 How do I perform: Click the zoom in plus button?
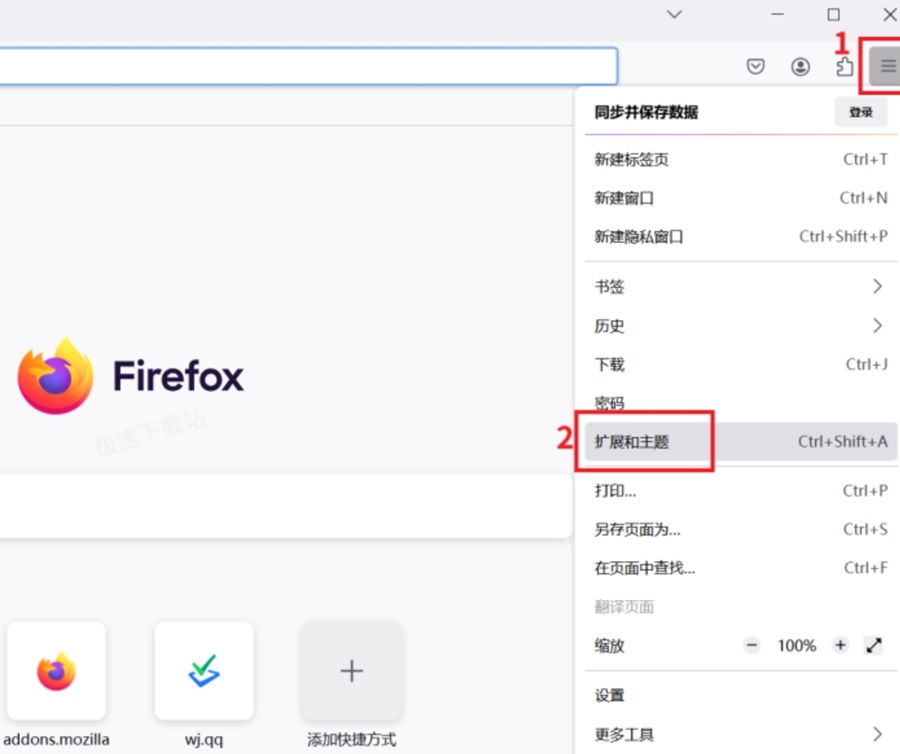(840, 646)
